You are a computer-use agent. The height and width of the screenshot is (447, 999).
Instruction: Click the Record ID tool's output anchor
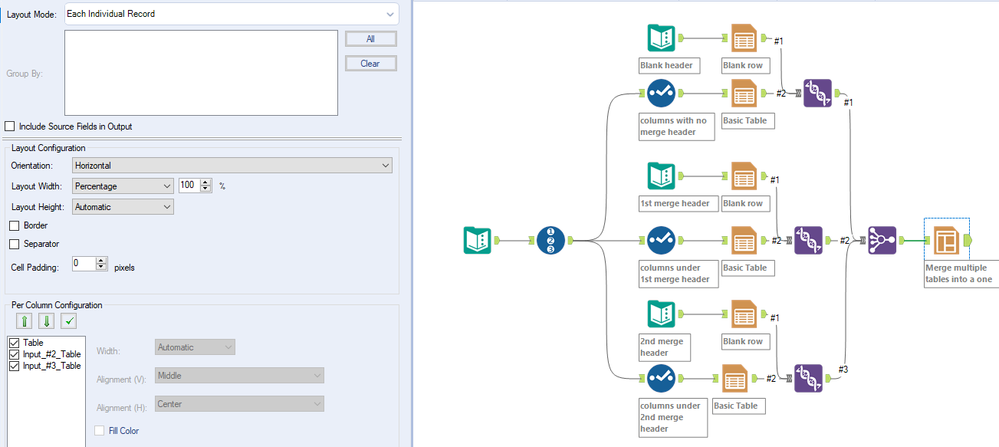(x=571, y=240)
